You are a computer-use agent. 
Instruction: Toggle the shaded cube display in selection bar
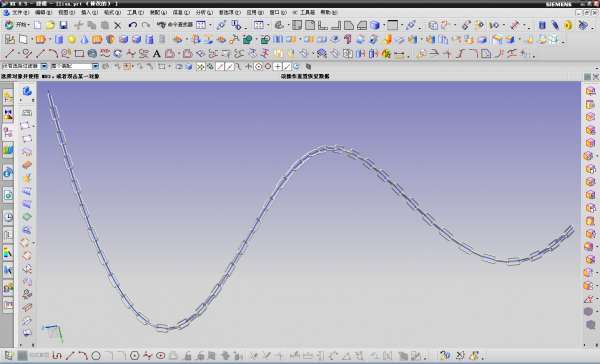tap(189, 67)
